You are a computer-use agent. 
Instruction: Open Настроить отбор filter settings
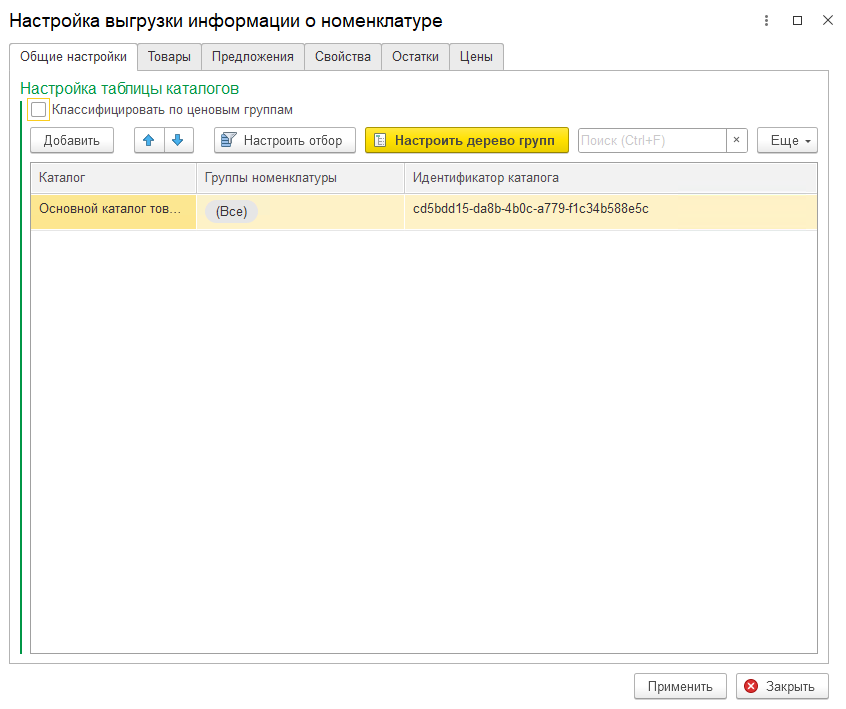pos(284,141)
